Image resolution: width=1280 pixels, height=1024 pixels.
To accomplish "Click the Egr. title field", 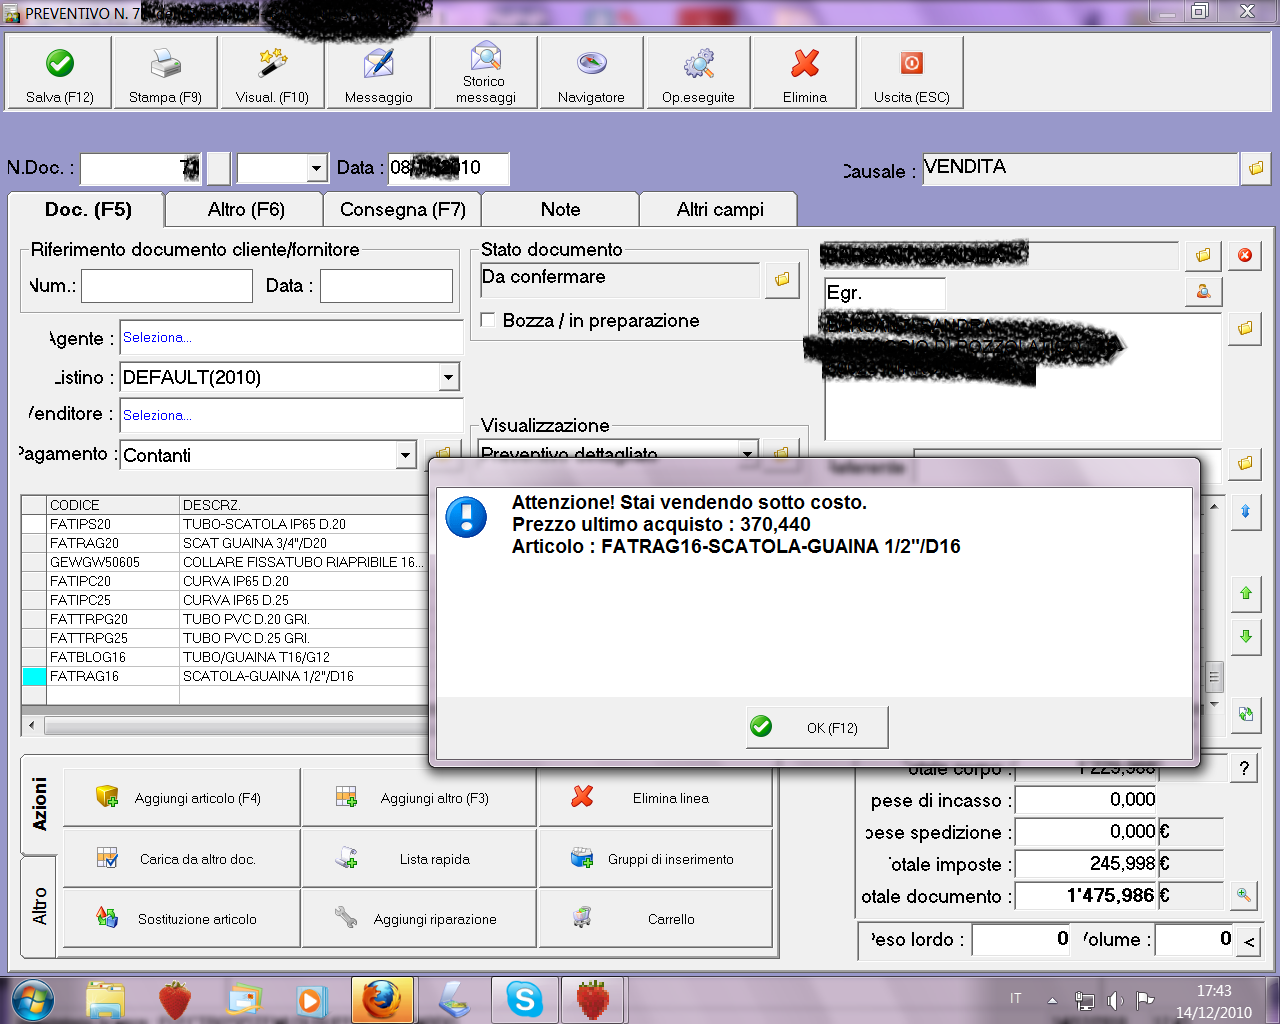I will [885, 292].
